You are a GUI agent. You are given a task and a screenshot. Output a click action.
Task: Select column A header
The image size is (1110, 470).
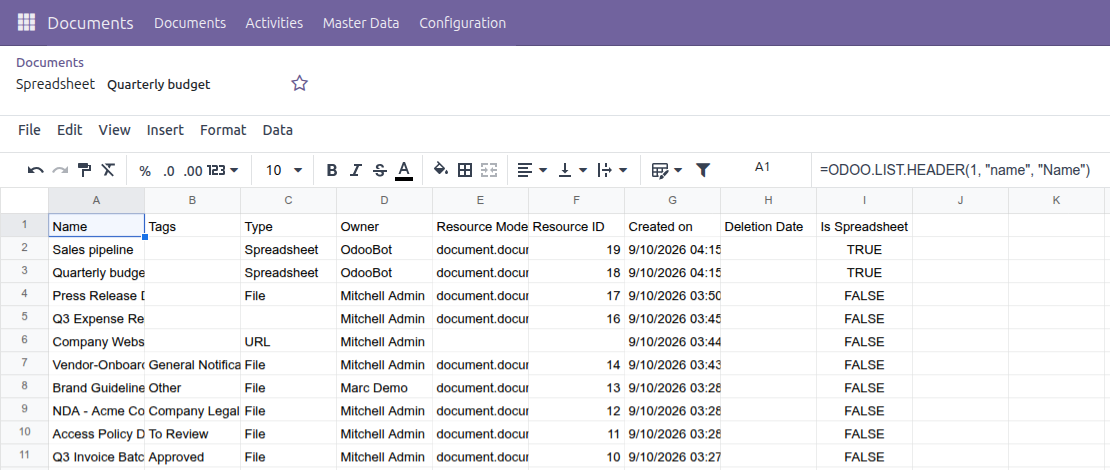96,200
